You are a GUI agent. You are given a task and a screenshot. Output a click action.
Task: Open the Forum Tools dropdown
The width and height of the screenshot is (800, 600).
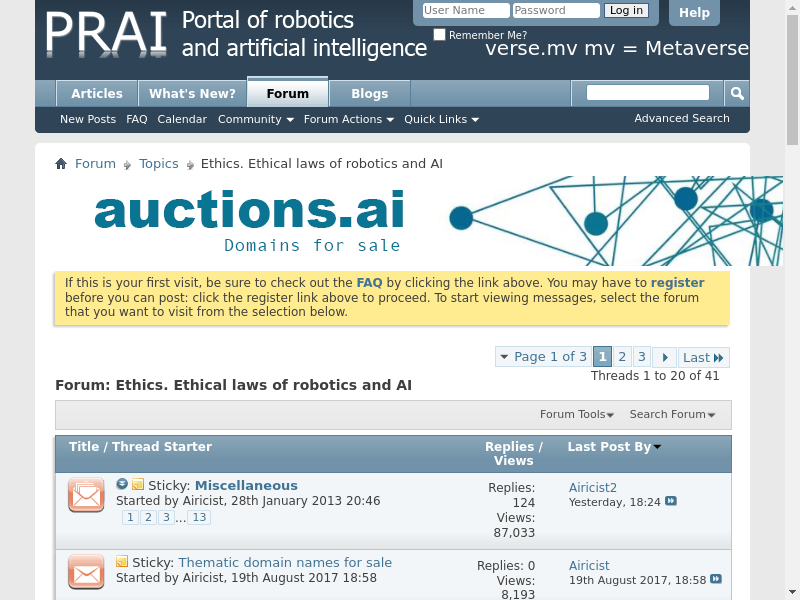tap(577, 414)
